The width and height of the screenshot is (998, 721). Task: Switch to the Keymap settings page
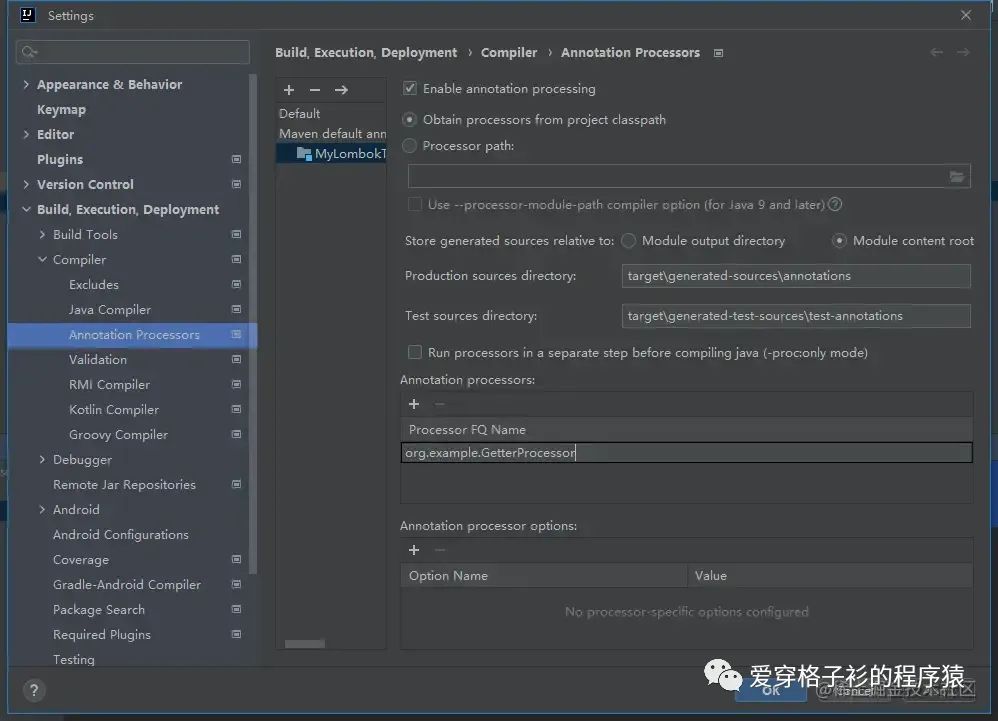pyautogui.click(x=62, y=109)
